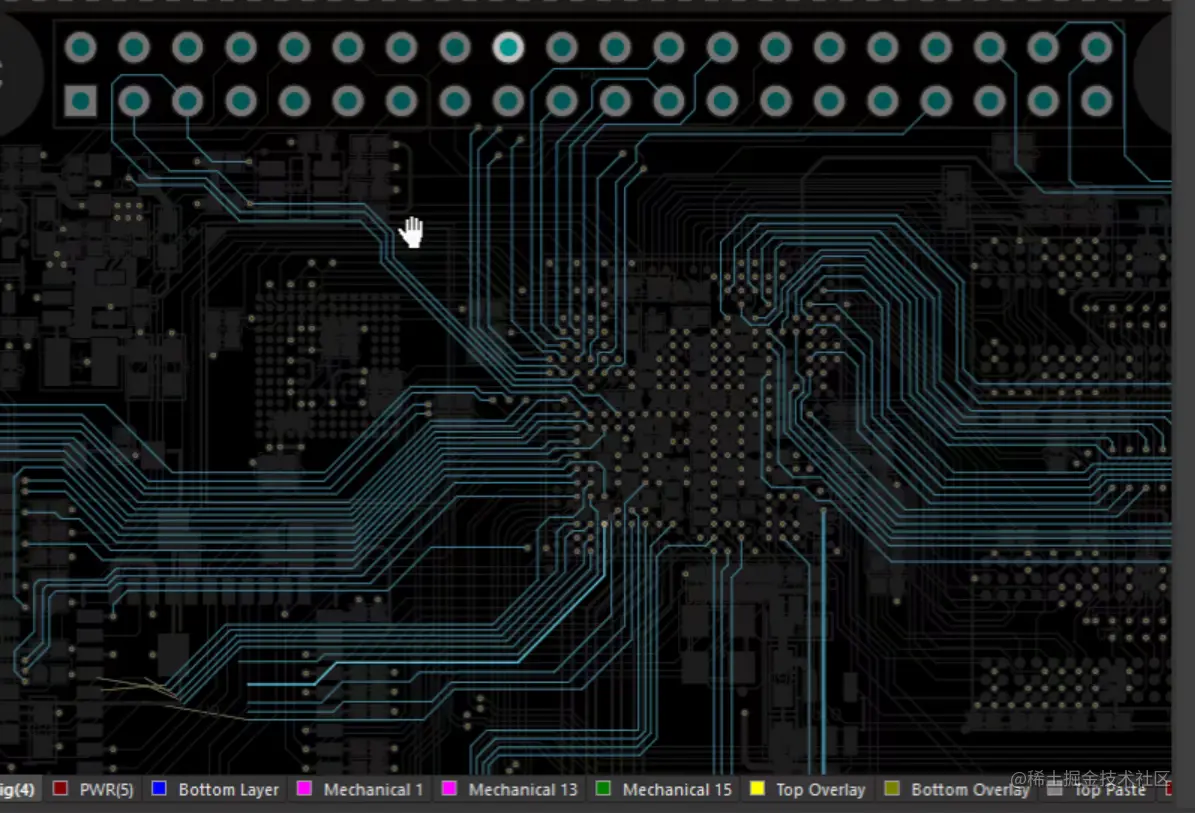Select the highlighted bright pad in header top row
This screenshot has width=1195, height=813.
[508, 47]
